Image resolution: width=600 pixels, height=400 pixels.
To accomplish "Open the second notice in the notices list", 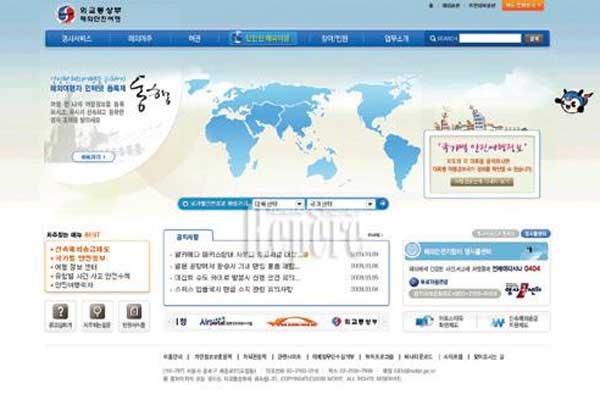I will 237,266.
